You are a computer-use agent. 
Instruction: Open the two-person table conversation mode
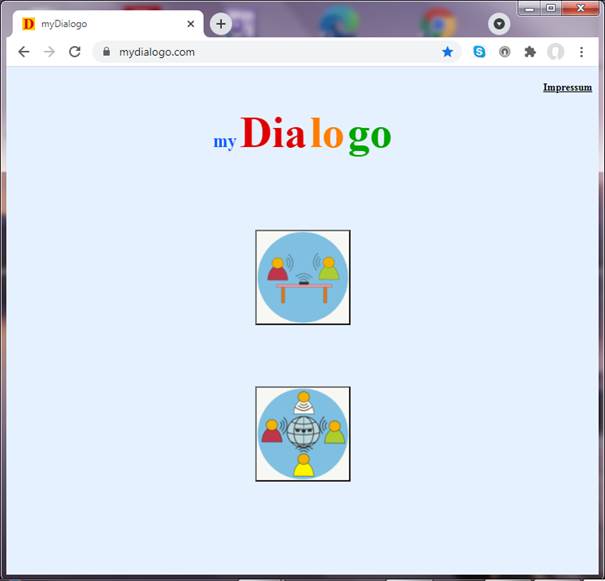[x=302, y=277]
